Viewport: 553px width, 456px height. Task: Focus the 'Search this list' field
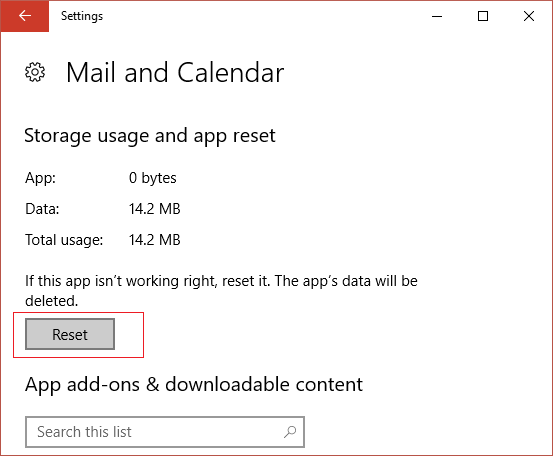pos(165,432)
